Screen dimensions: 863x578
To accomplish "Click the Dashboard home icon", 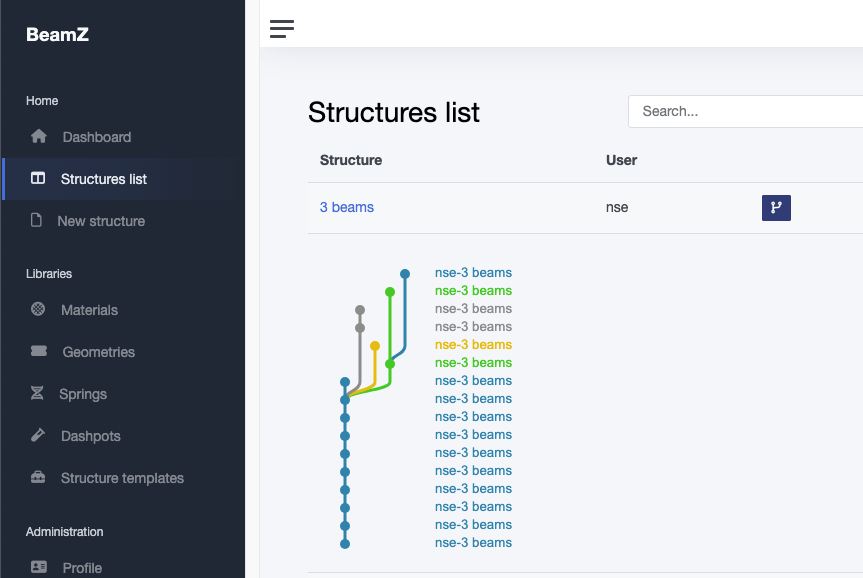I will [x=37, y=137].
